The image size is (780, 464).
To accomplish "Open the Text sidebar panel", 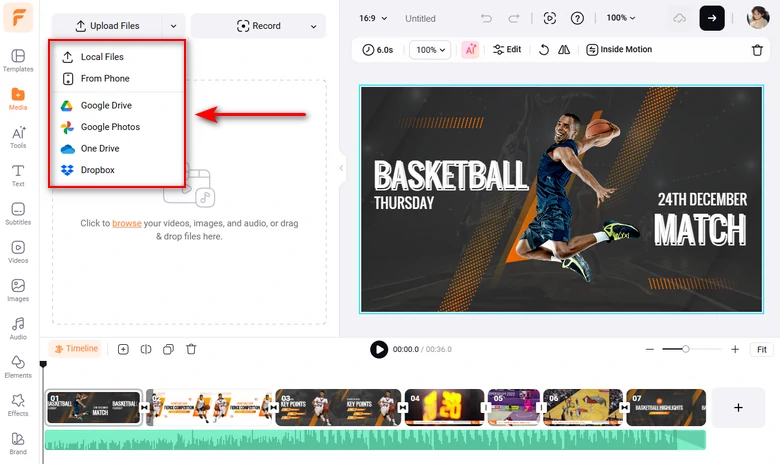I will coord(18,175).
